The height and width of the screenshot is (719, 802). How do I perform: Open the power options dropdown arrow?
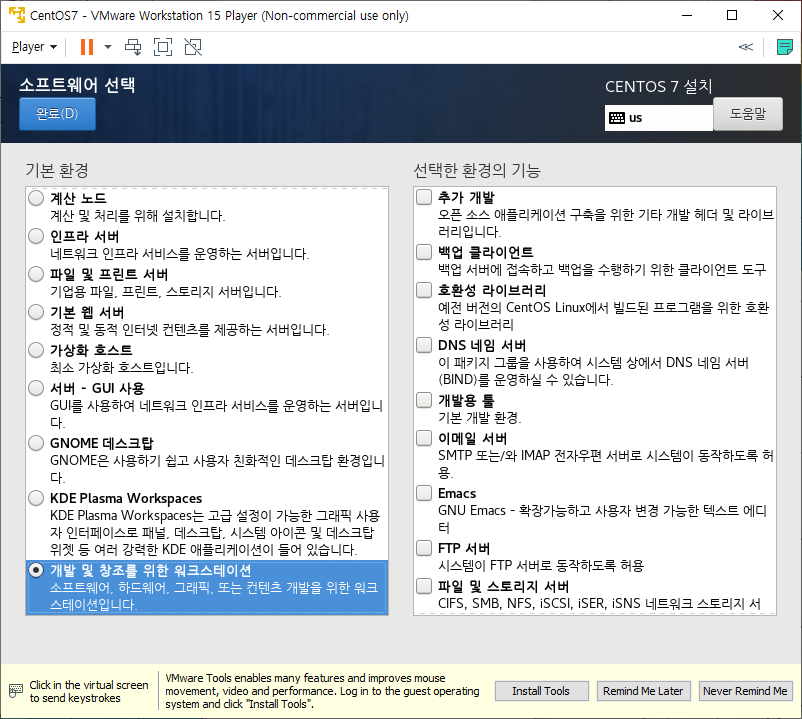click(107, 47)
